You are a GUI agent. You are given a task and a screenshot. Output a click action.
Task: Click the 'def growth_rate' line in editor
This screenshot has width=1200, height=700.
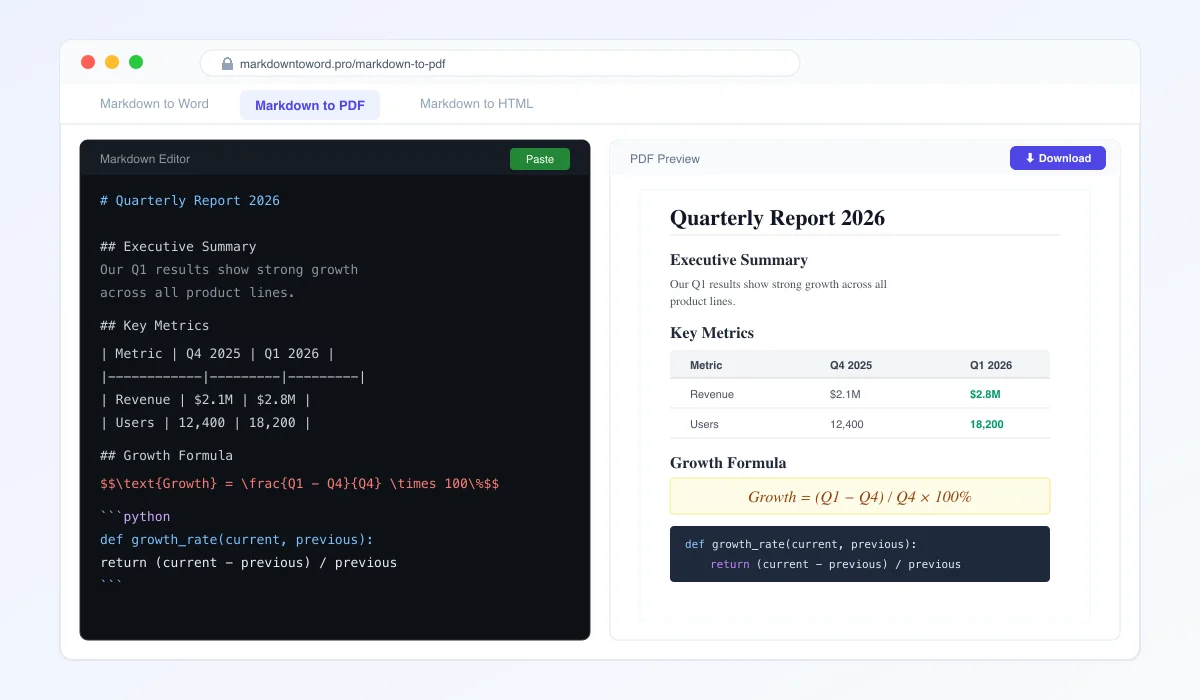click(236, 540)
